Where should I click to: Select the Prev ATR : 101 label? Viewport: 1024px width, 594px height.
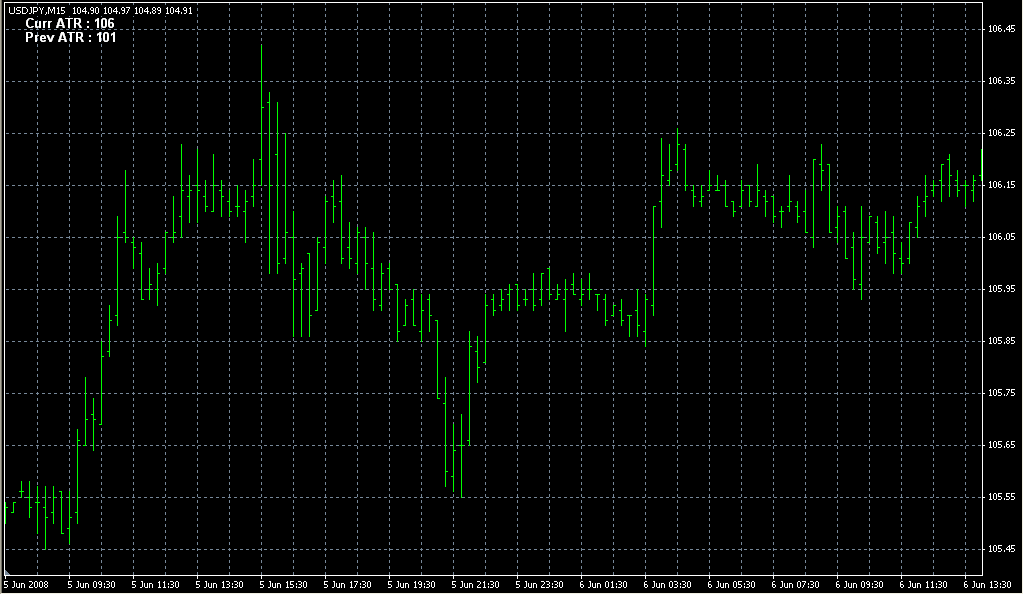[x=71, y=38]
